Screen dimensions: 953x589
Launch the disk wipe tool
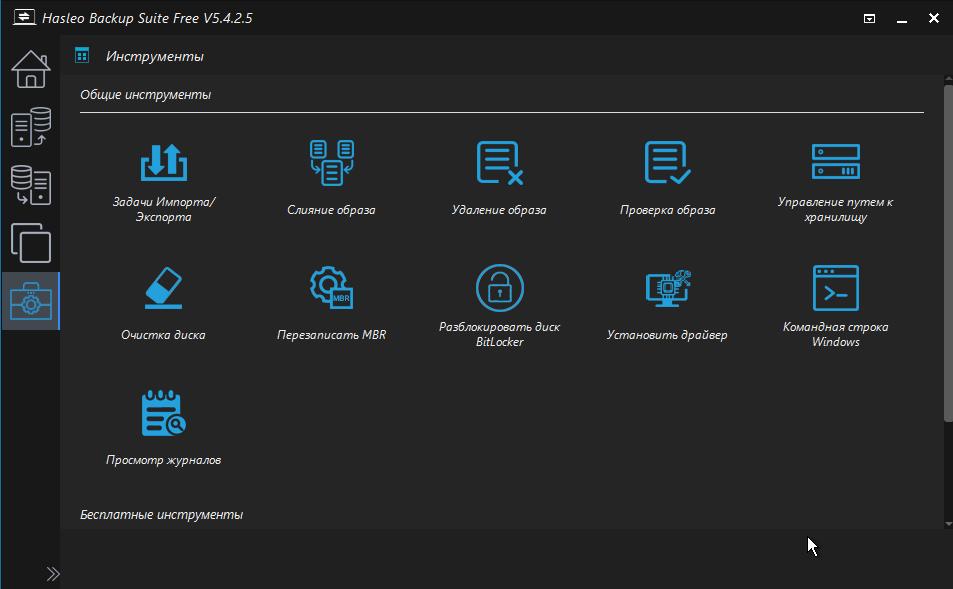click(164, 289)
